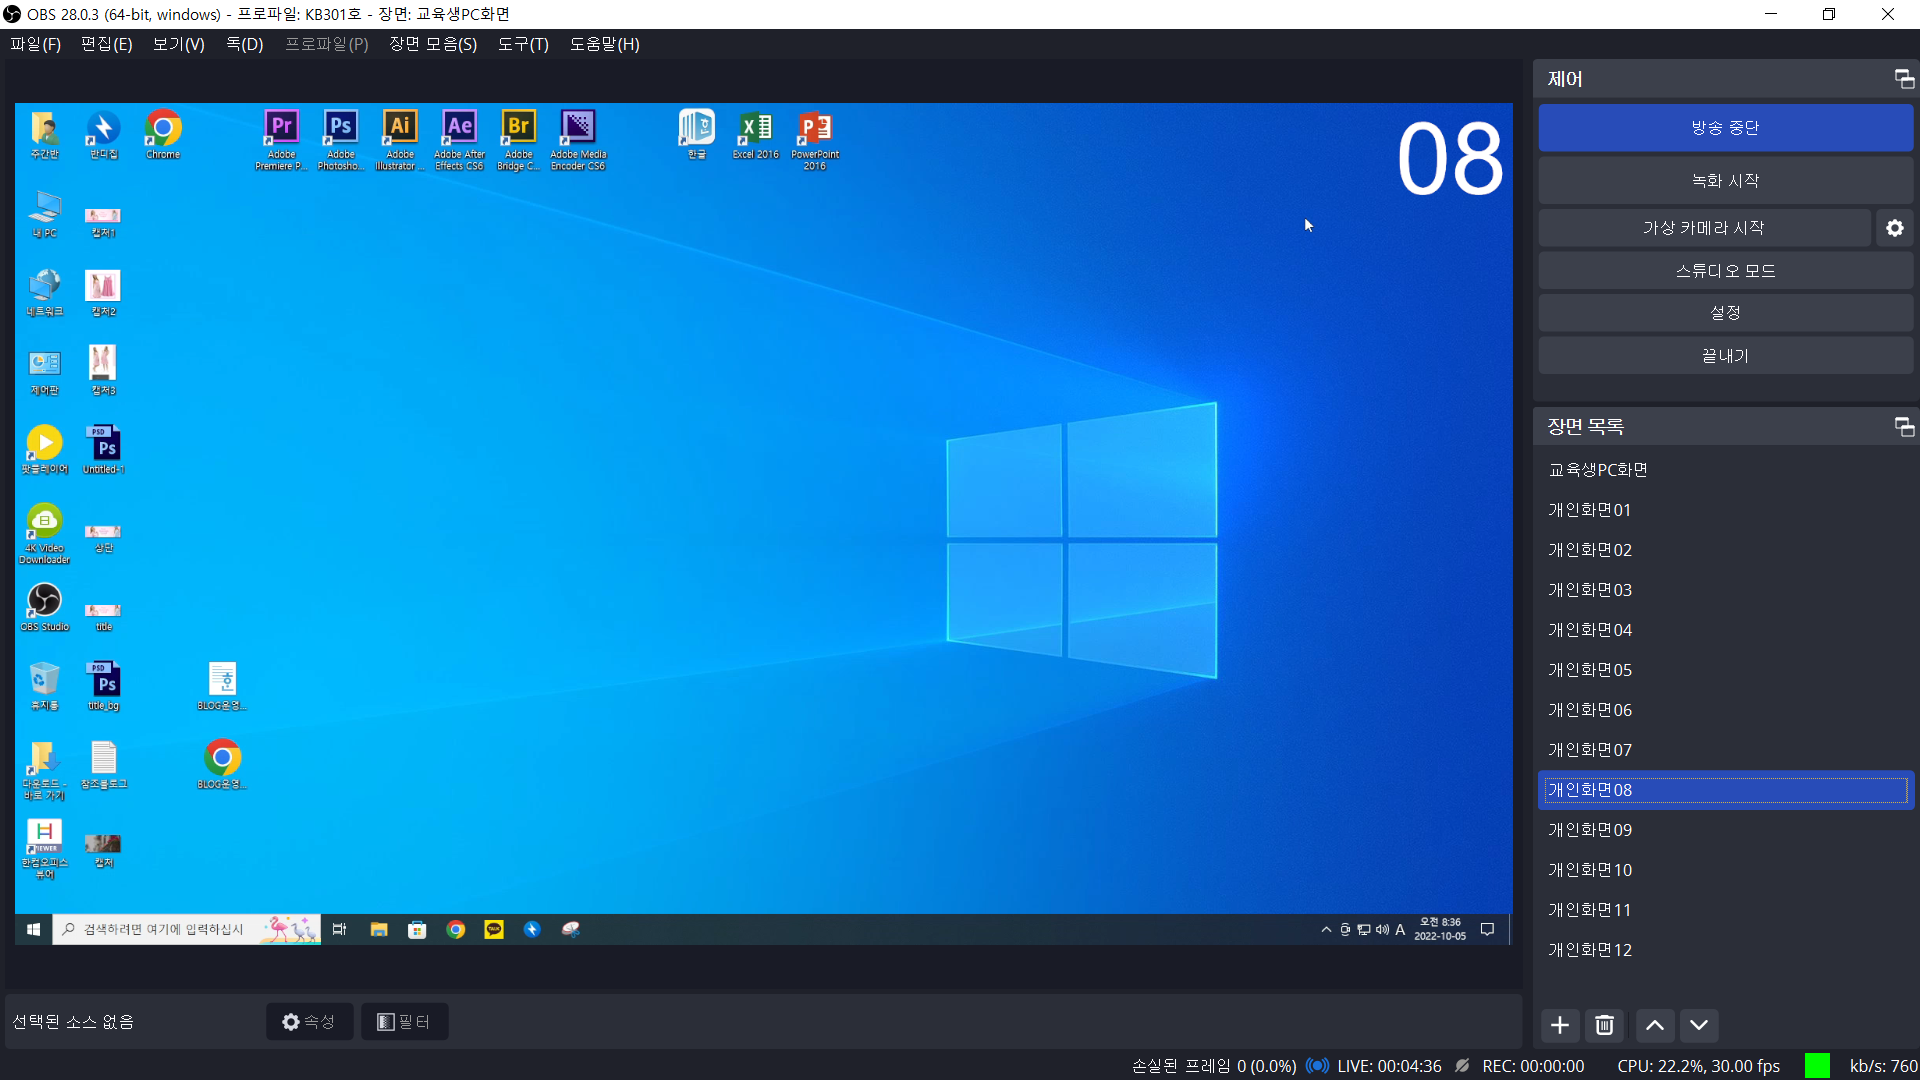Open the 파일(F) menu
This screenshot has height=1080, width=1920.
point(36,44)
